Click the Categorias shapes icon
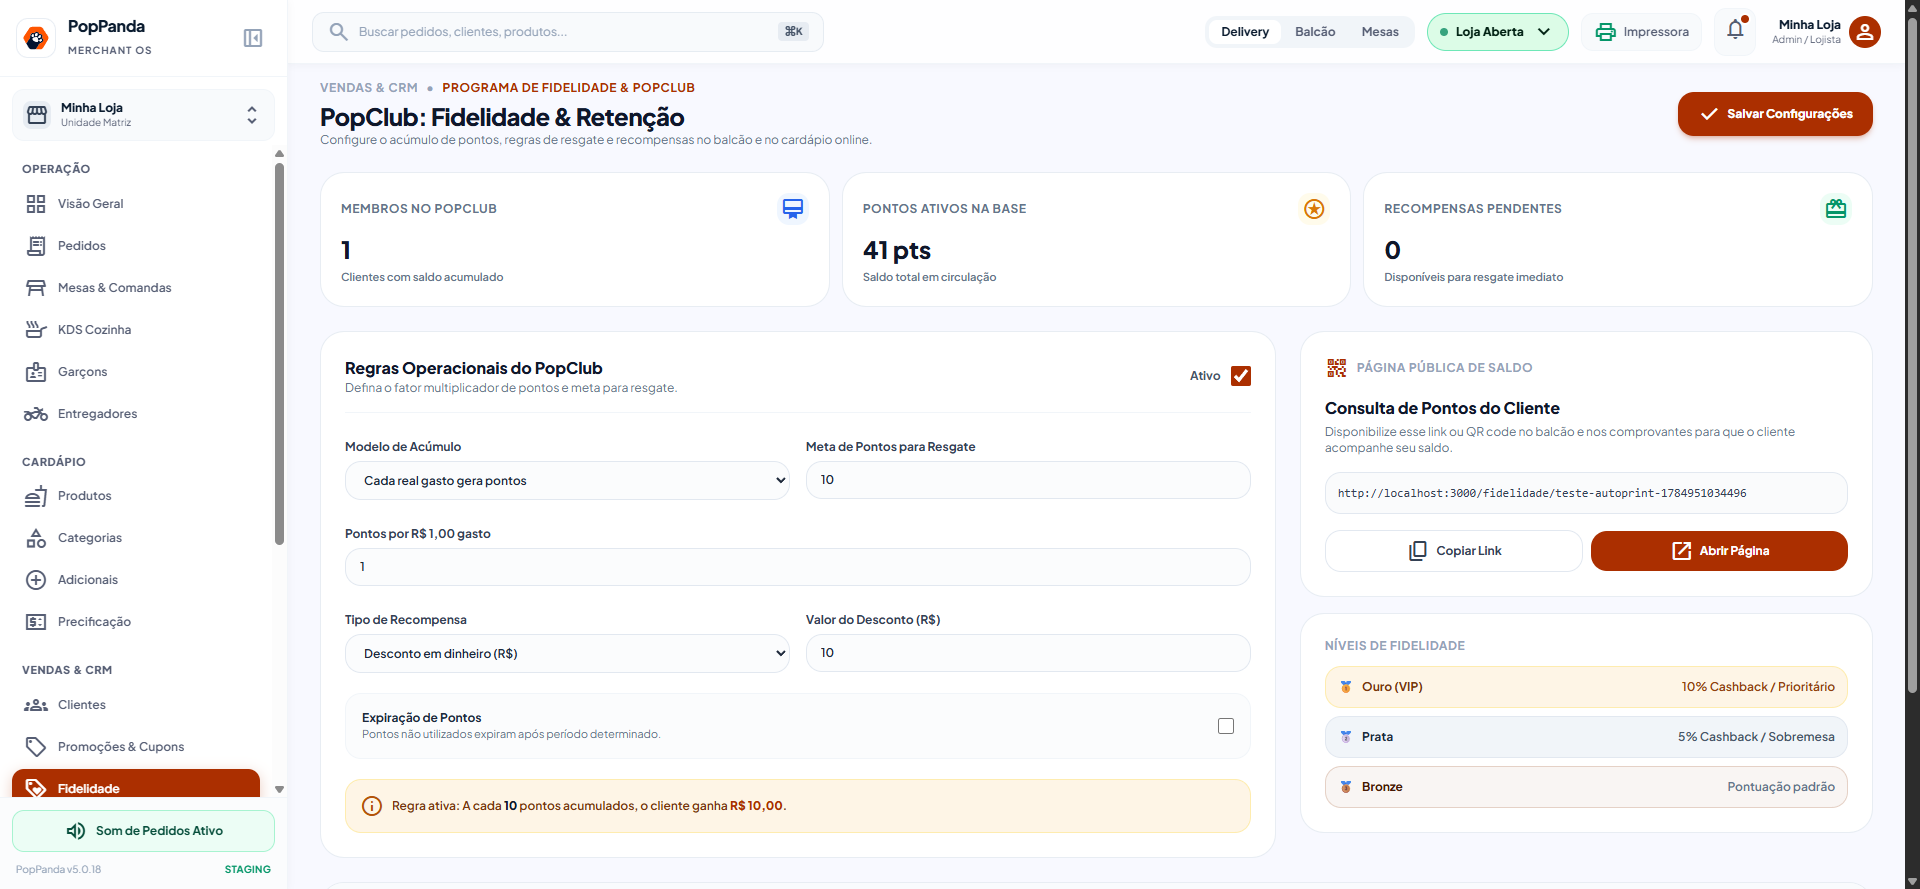Image resolution: width=1920 pixels, height=889 pixels. coord(36,538)
